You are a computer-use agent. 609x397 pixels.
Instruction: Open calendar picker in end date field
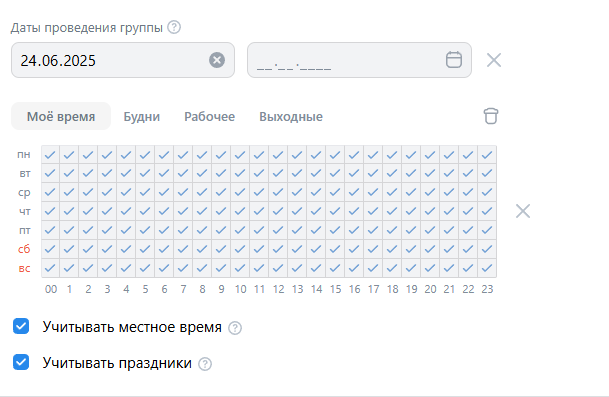[x=454, y=60]
